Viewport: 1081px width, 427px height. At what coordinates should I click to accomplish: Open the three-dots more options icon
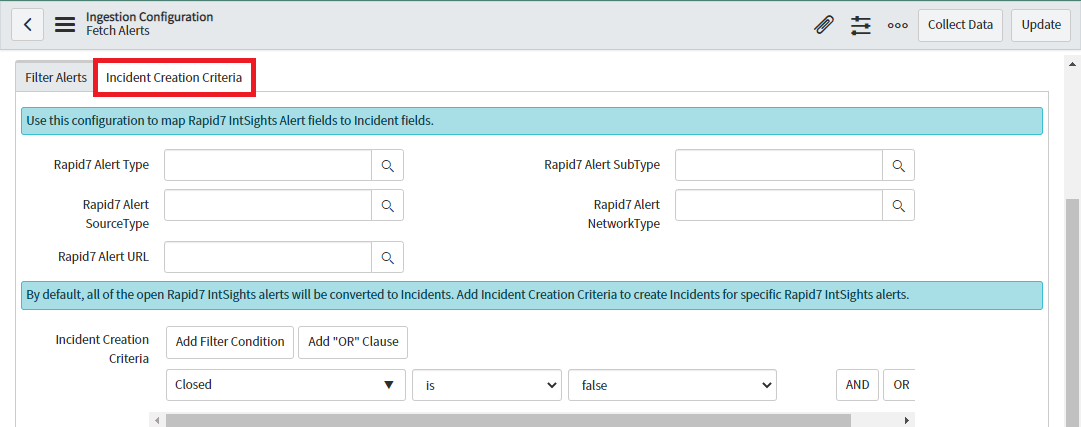coord(897,25)
